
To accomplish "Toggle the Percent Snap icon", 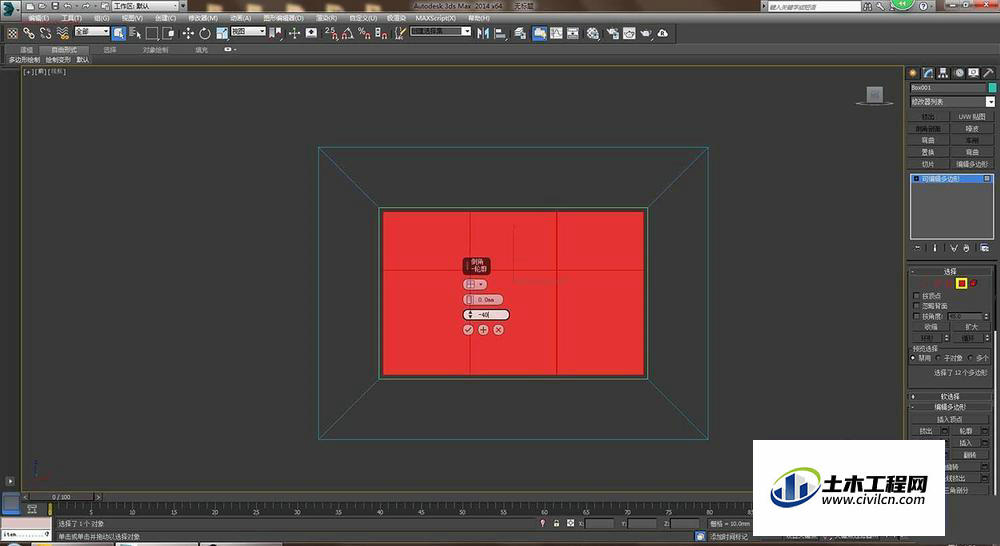I will pyautogui.click(x=364, y=33).
